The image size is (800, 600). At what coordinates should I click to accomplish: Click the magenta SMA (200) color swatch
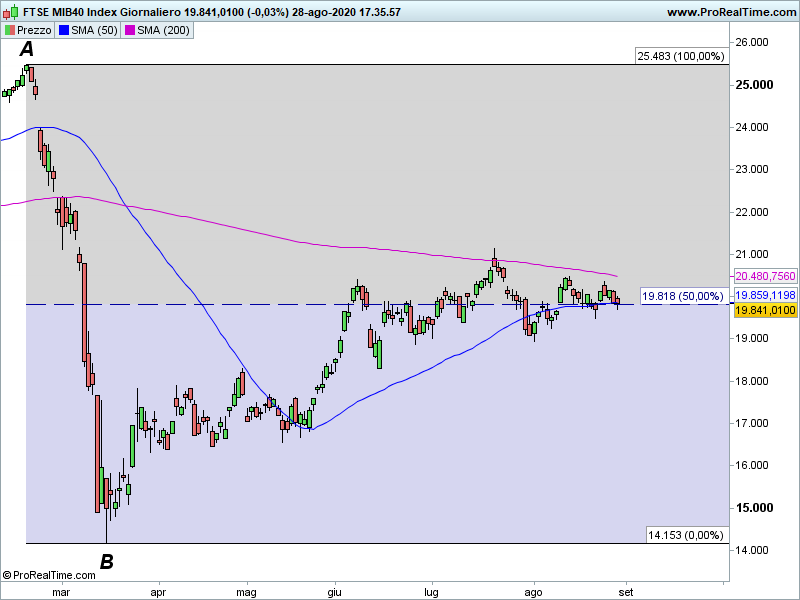click(130, 30)
